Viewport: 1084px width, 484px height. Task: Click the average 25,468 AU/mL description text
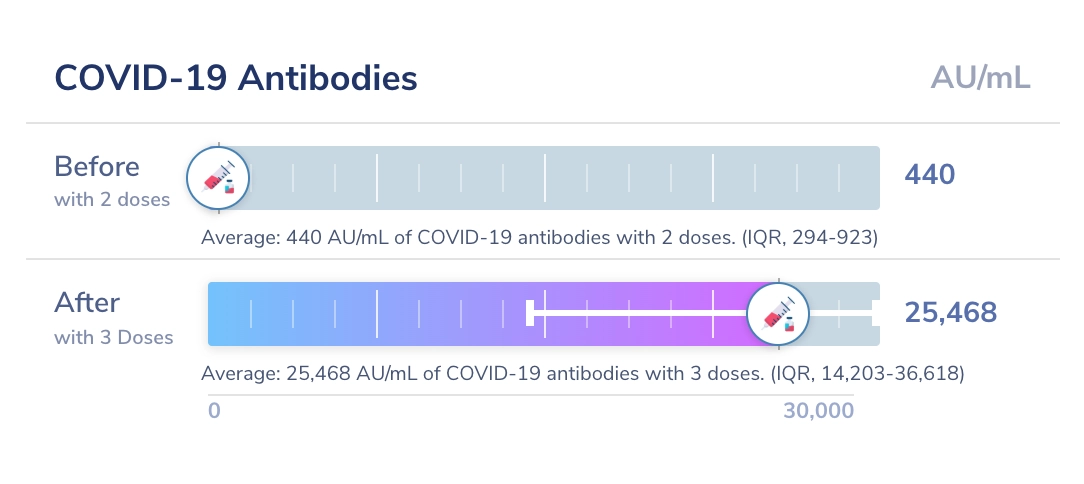click(582, 374)
